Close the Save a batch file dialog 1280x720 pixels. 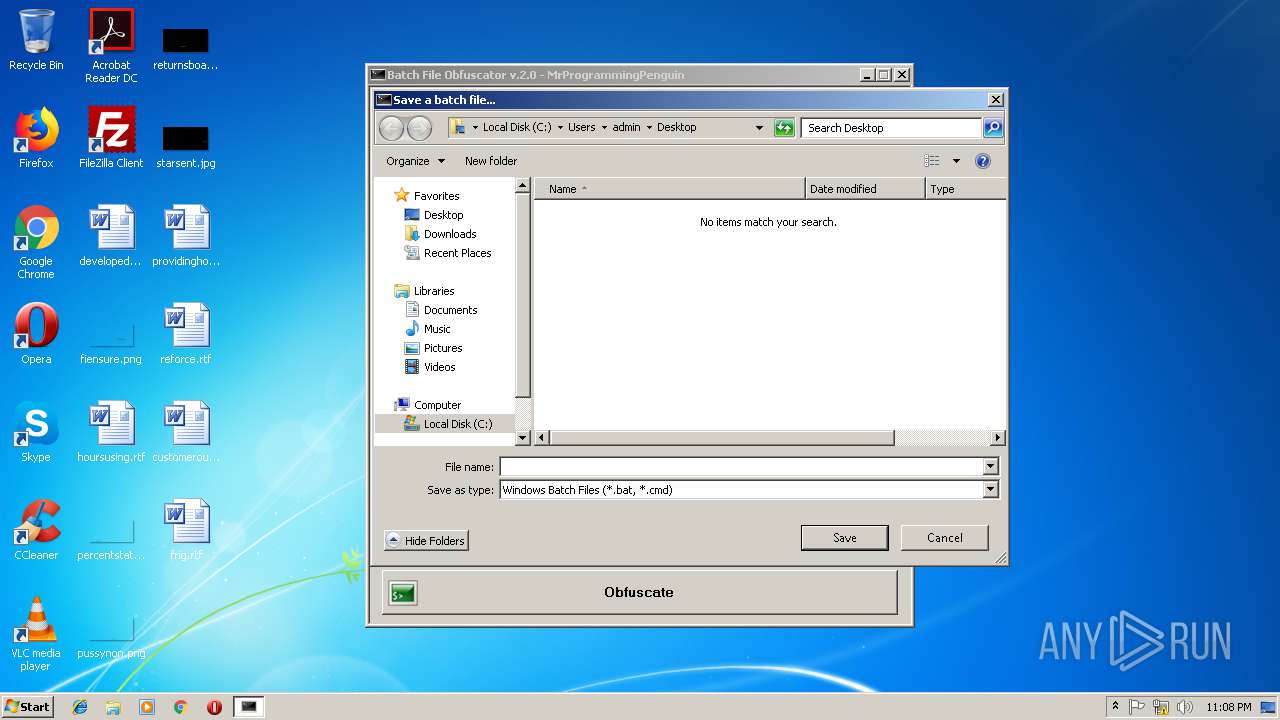(995, 100)
